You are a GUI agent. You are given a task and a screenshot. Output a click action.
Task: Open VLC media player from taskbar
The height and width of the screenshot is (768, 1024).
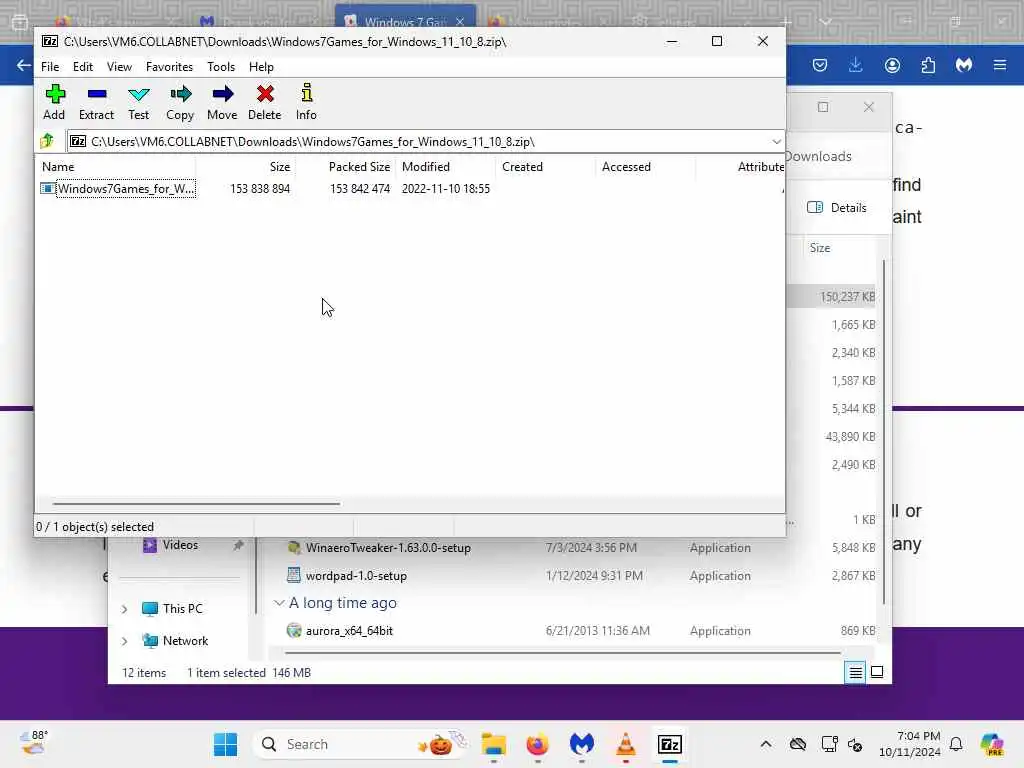click(x=626, y=744)
